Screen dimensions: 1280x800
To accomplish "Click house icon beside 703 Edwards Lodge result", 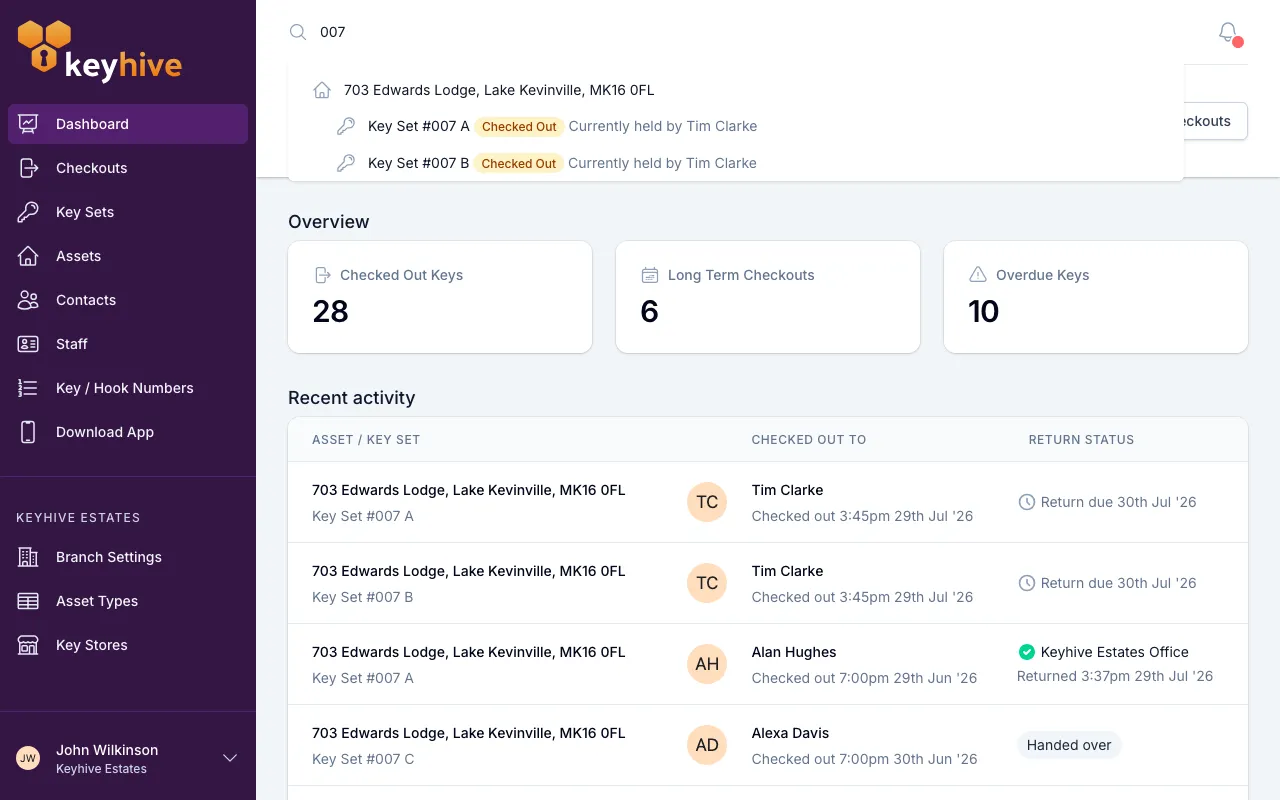I will [322, 90].
